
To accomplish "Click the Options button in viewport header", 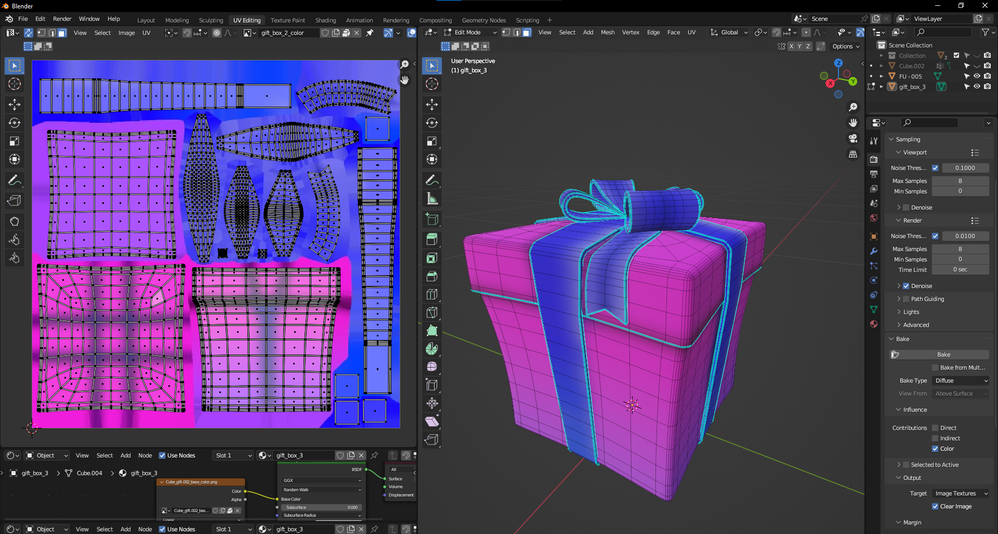I will pos(845,46).
